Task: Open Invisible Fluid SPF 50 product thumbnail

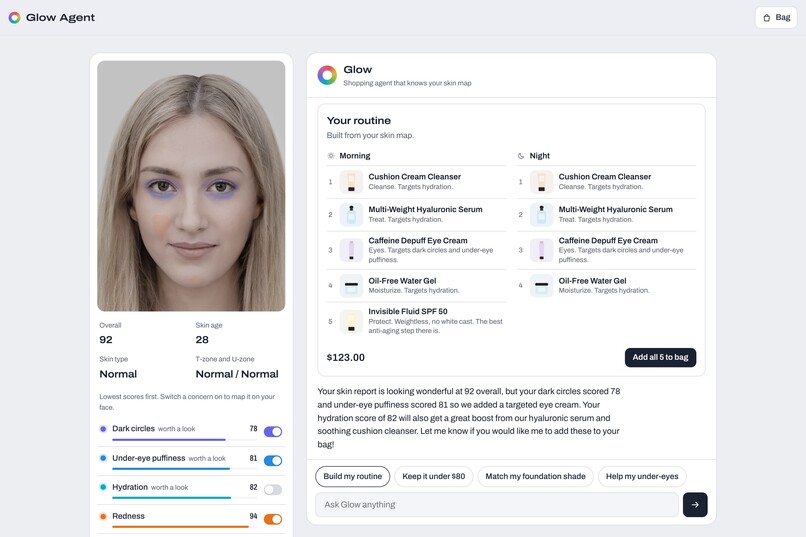Action: click(x=351, y=321)
